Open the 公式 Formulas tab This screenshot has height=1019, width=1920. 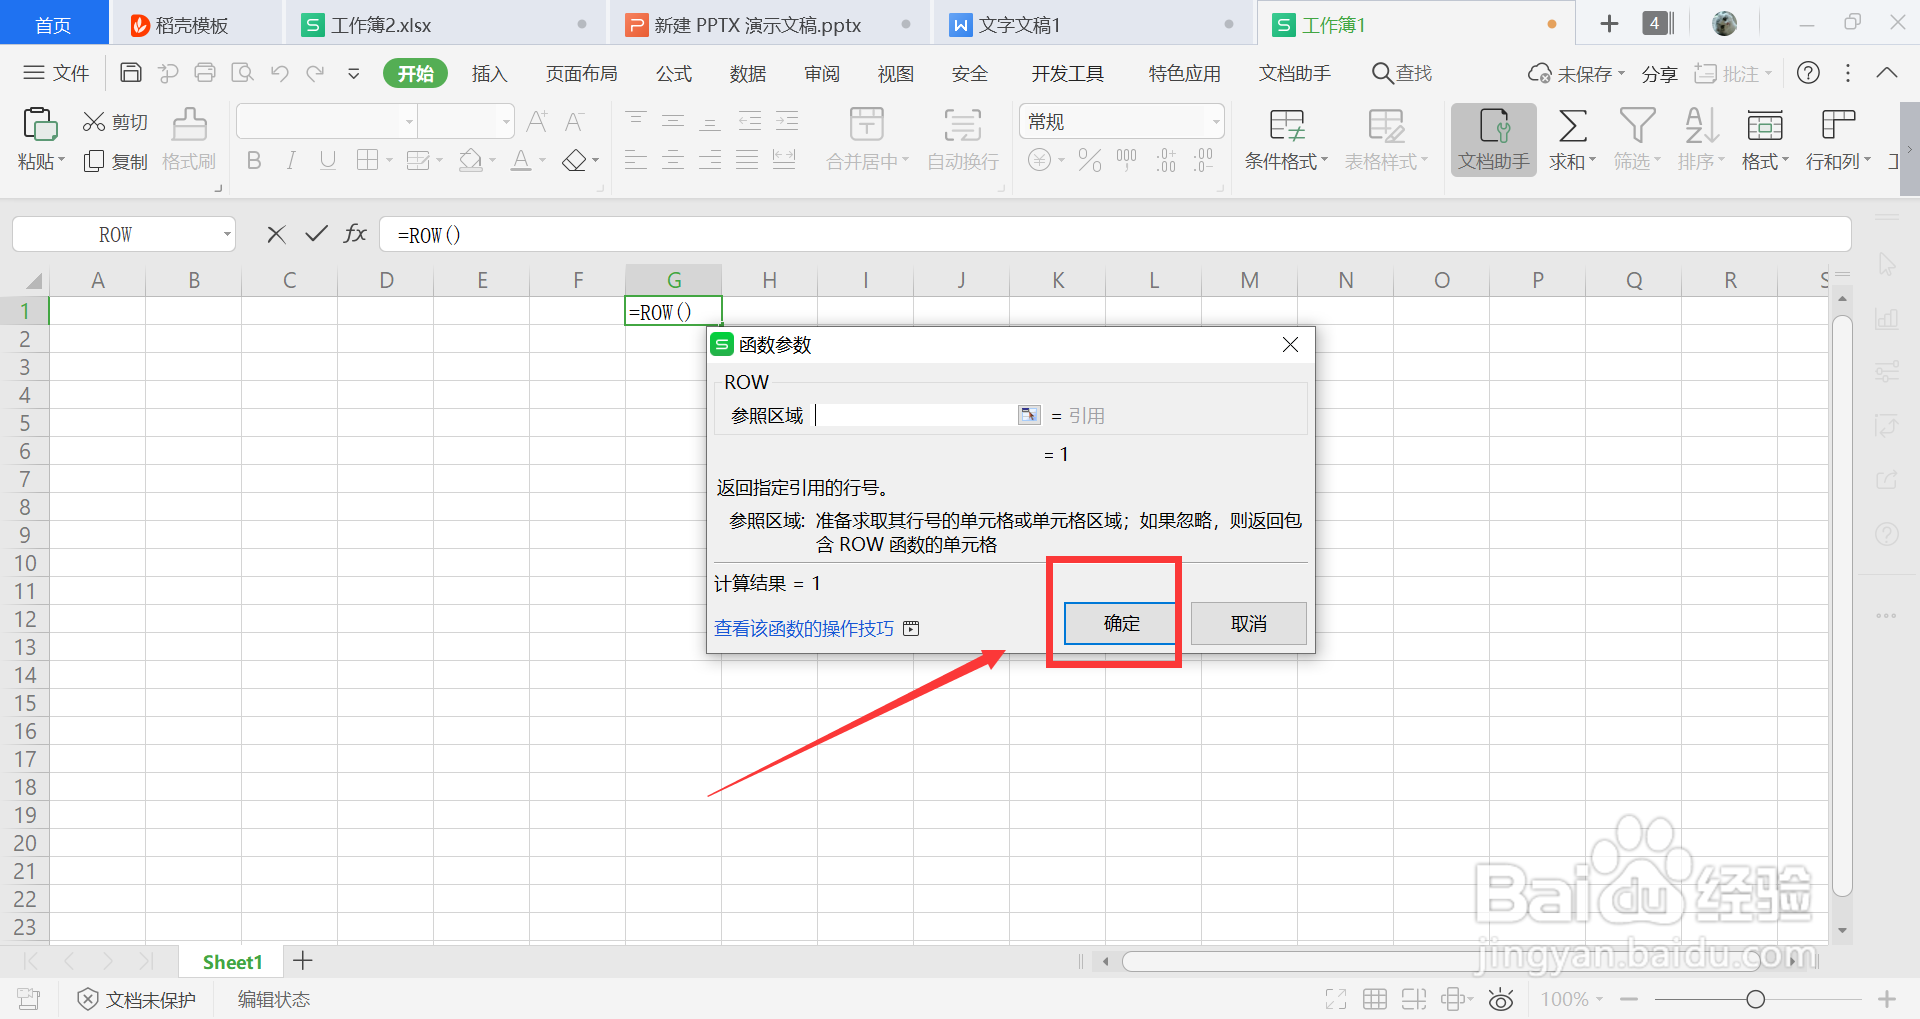pyautogui.click(x=674, y=74)
